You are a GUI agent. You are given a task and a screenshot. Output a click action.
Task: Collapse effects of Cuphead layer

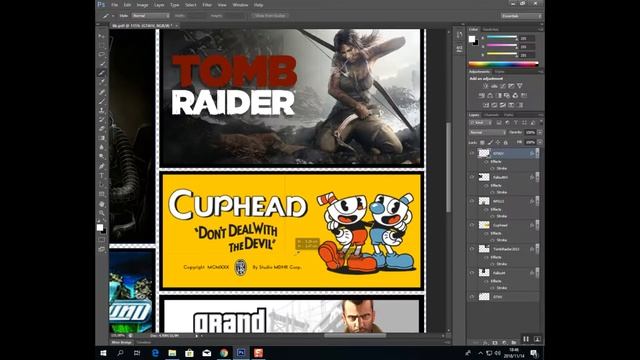[x=537, y=225]
